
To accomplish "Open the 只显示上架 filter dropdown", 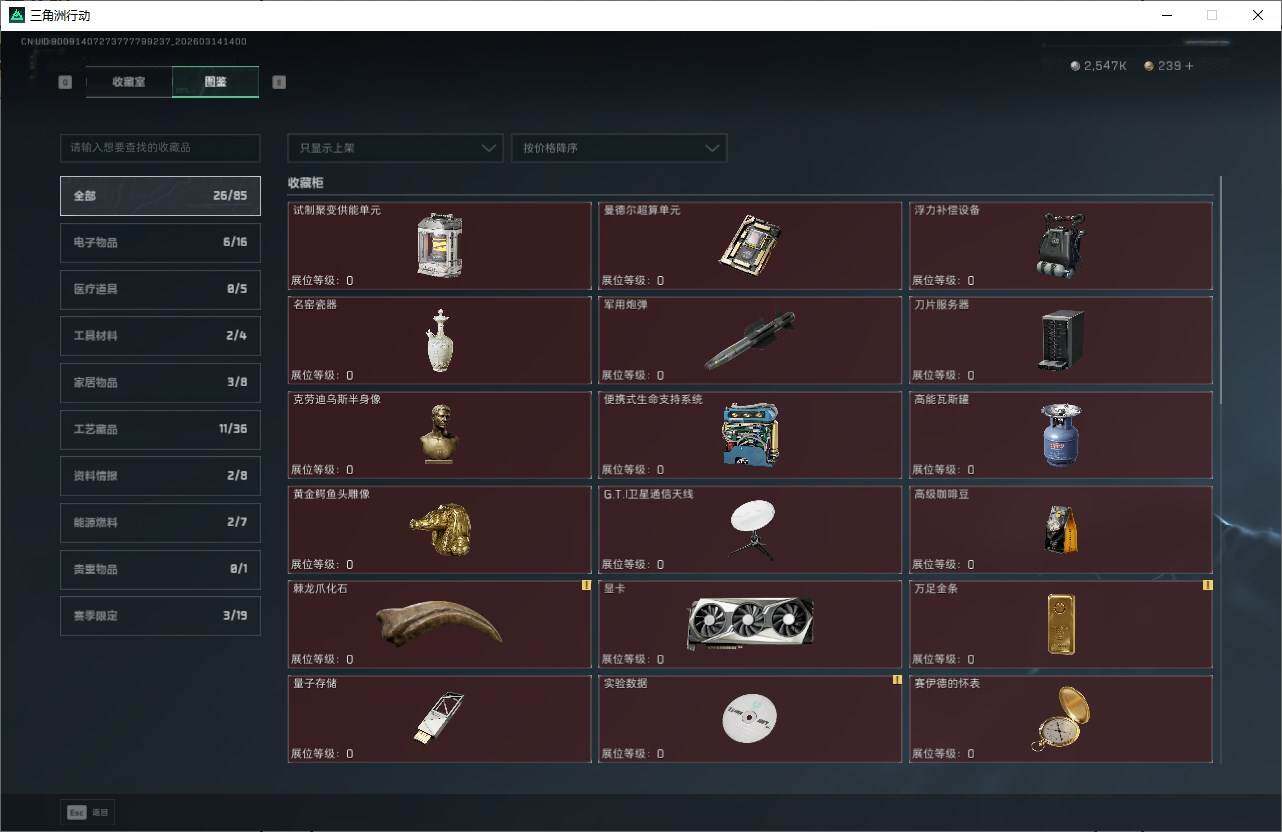I will [x=395, y=148].
